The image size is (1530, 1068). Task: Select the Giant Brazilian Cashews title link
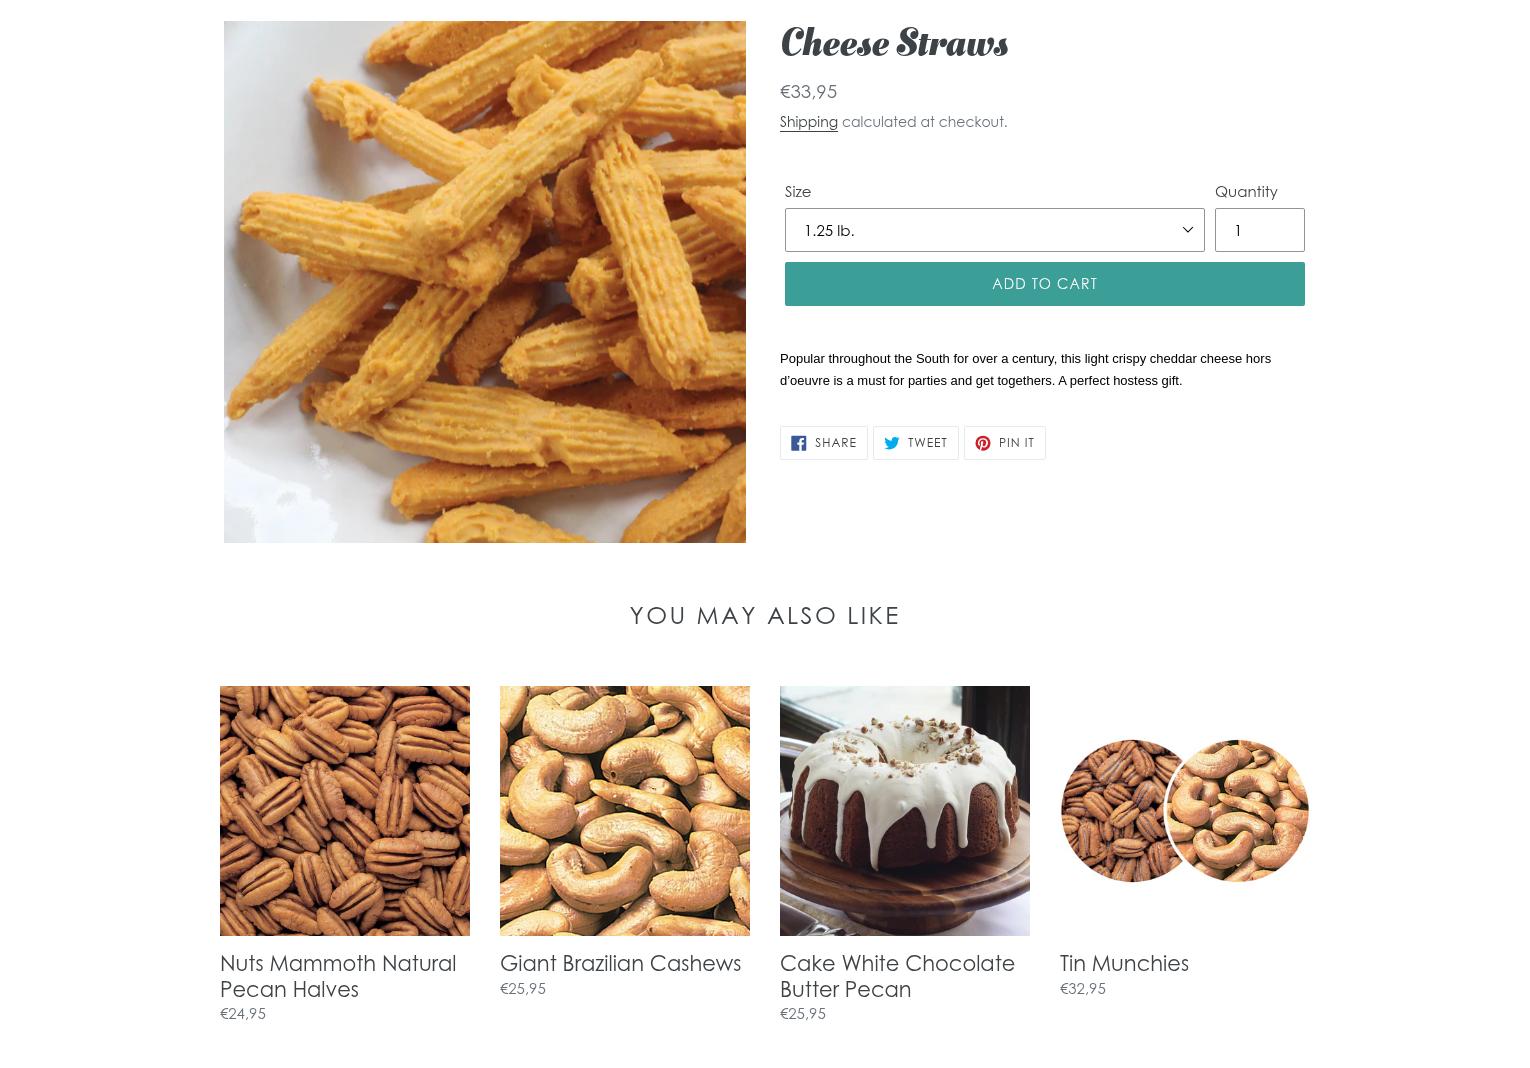[620, 963]
